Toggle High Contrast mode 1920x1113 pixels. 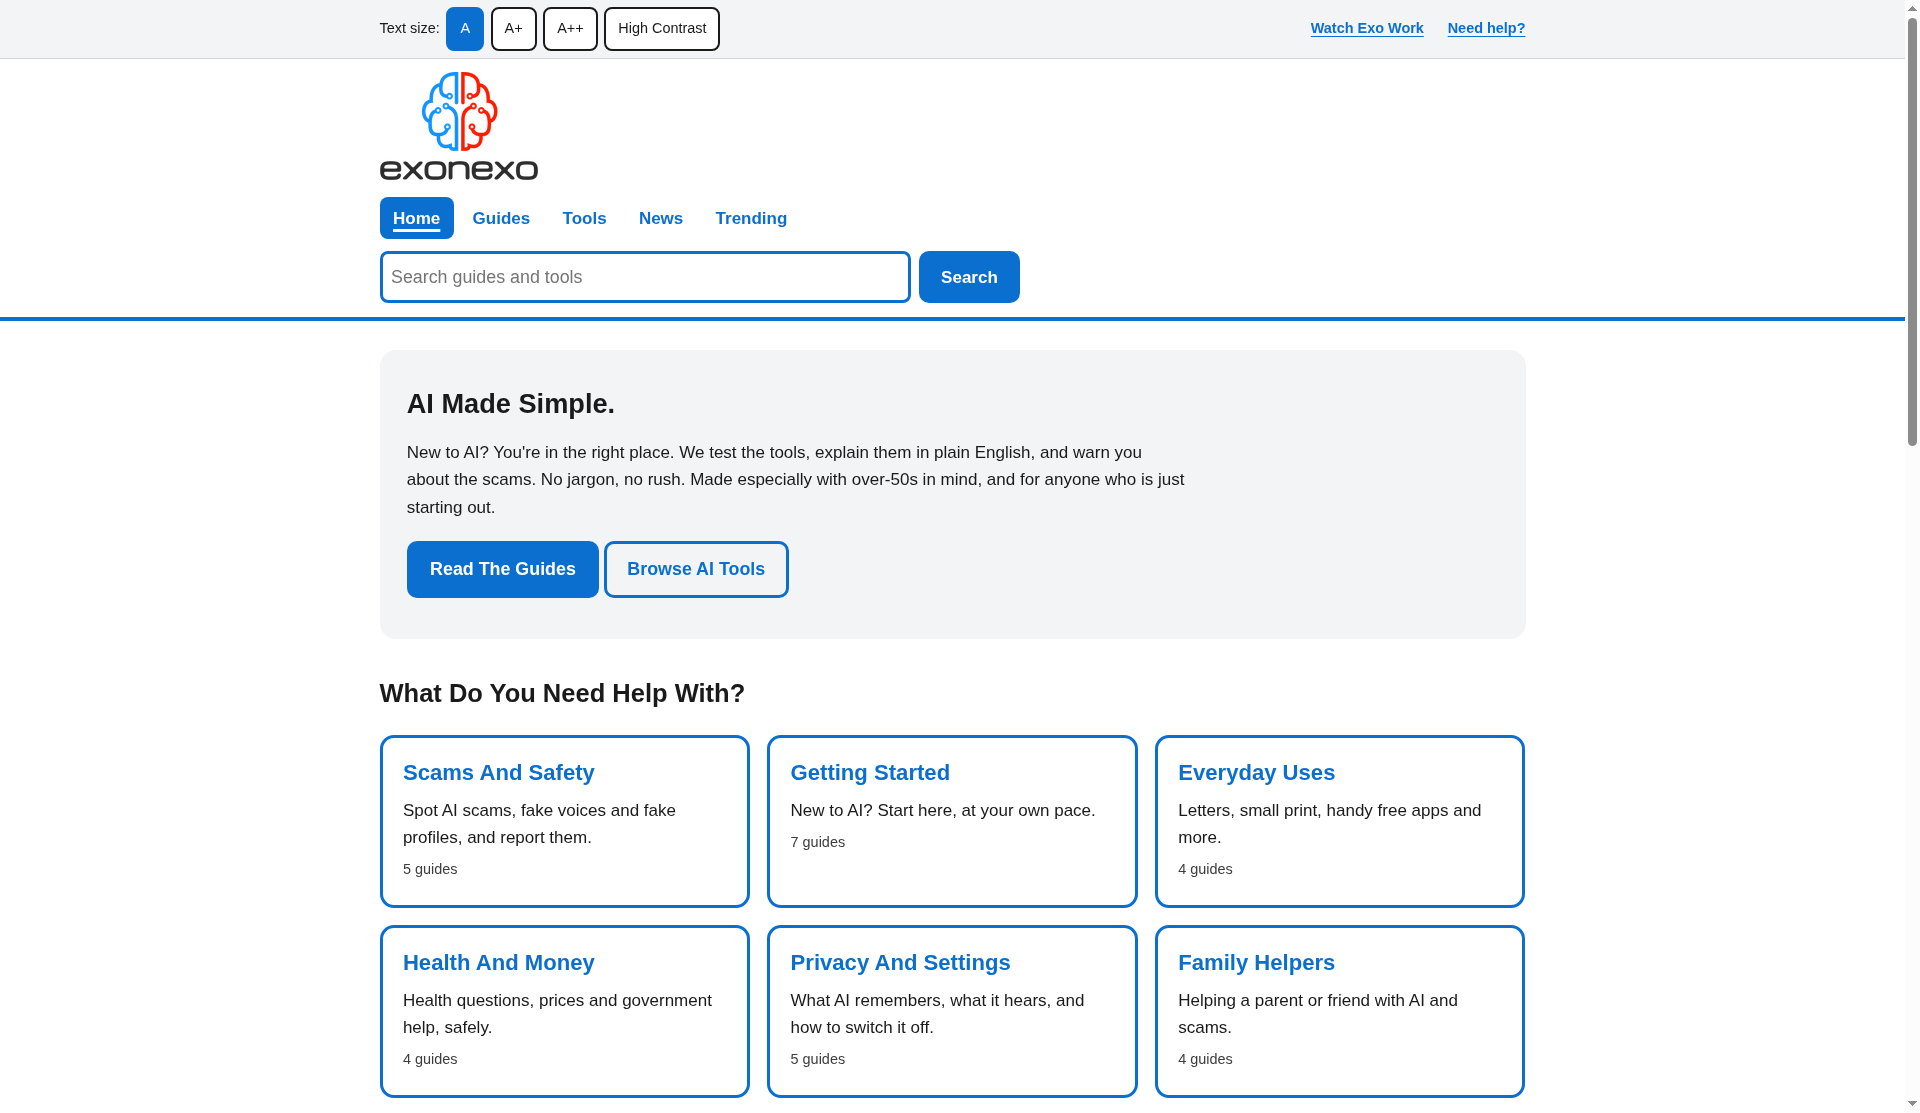662,29
